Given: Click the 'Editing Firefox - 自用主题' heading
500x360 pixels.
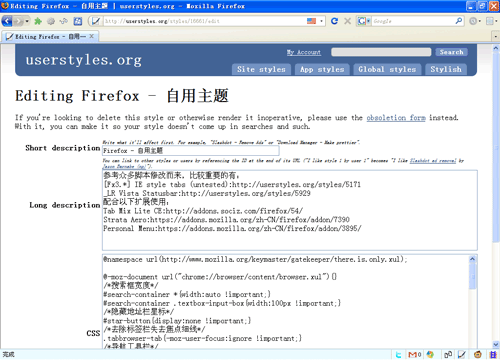Looking at the screenshot, I should [122, 96].
